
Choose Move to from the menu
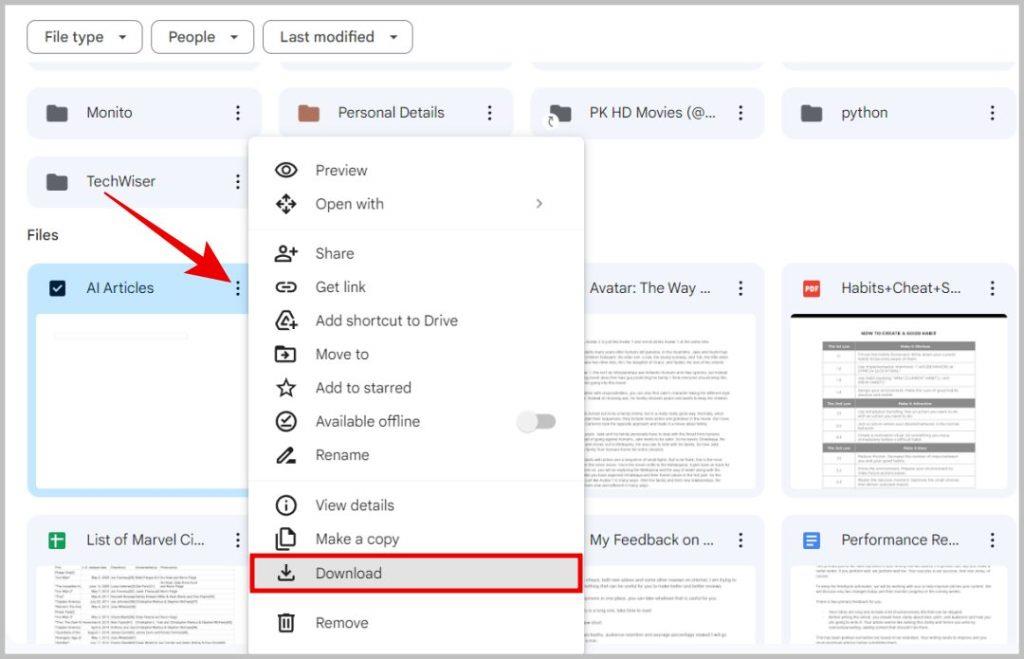click(x=416, y=354)
